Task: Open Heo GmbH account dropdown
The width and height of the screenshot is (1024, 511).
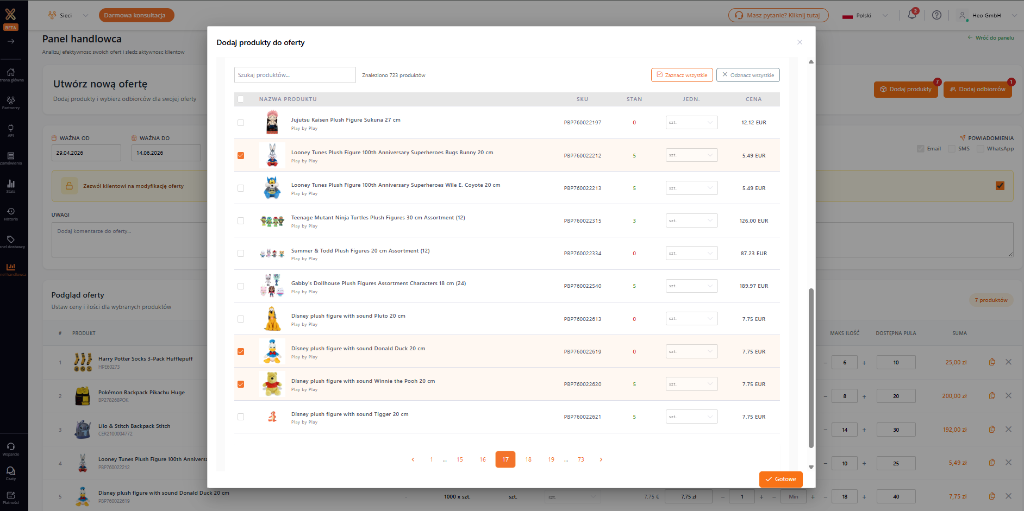Action: [985, 14]
